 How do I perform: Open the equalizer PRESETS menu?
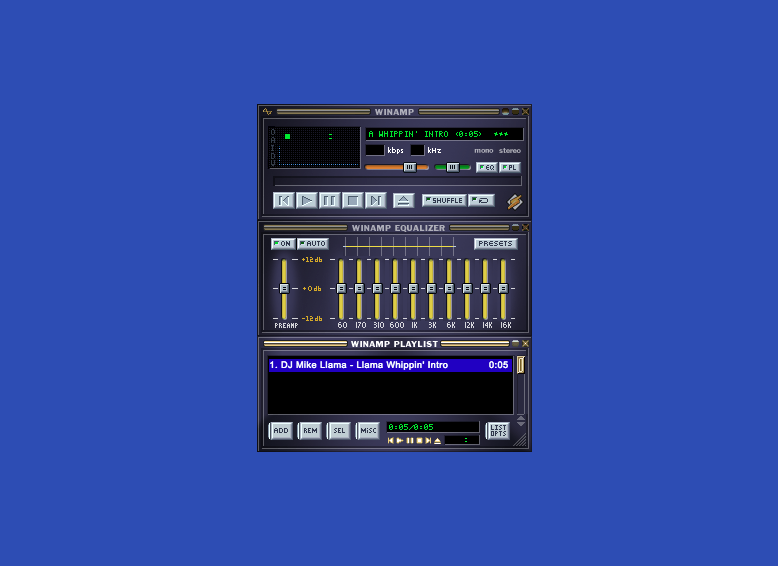495,244
